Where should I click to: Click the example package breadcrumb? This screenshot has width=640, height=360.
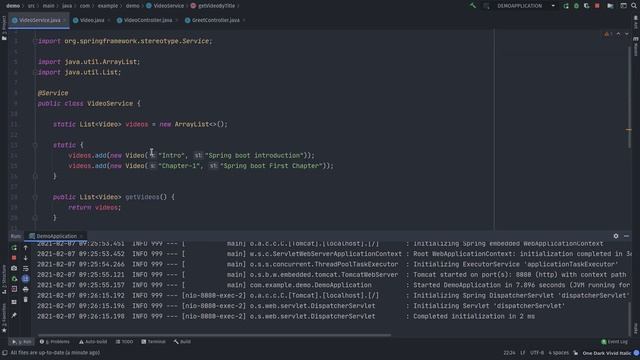pos(108,6)
